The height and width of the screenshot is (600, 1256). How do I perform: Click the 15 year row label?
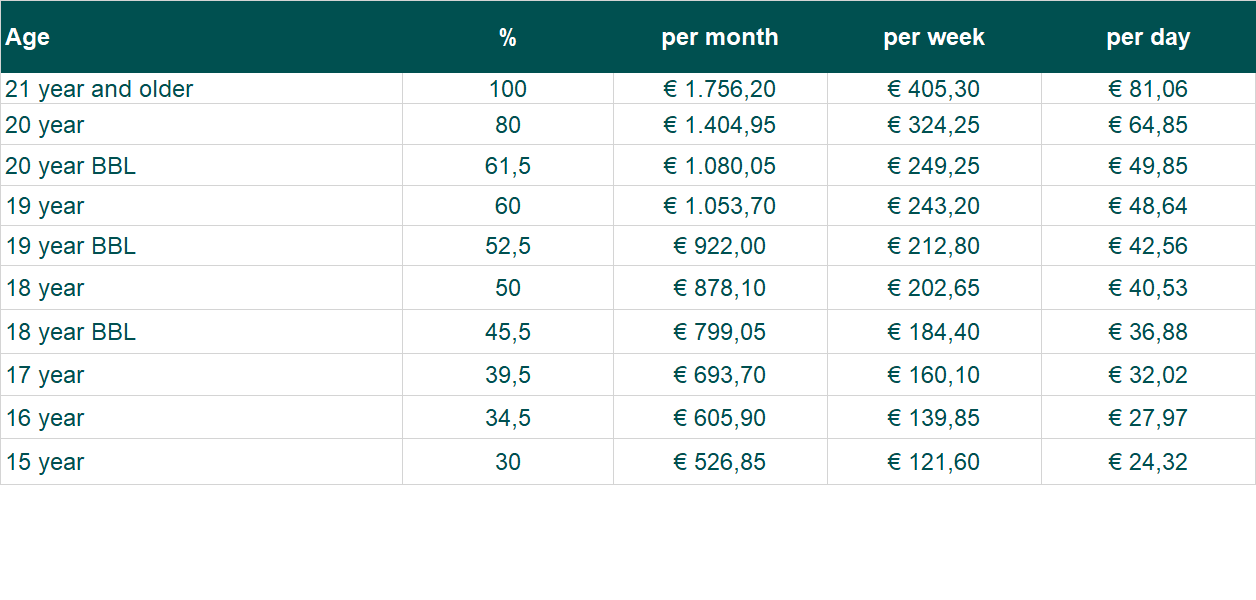(x=44, y=462)
